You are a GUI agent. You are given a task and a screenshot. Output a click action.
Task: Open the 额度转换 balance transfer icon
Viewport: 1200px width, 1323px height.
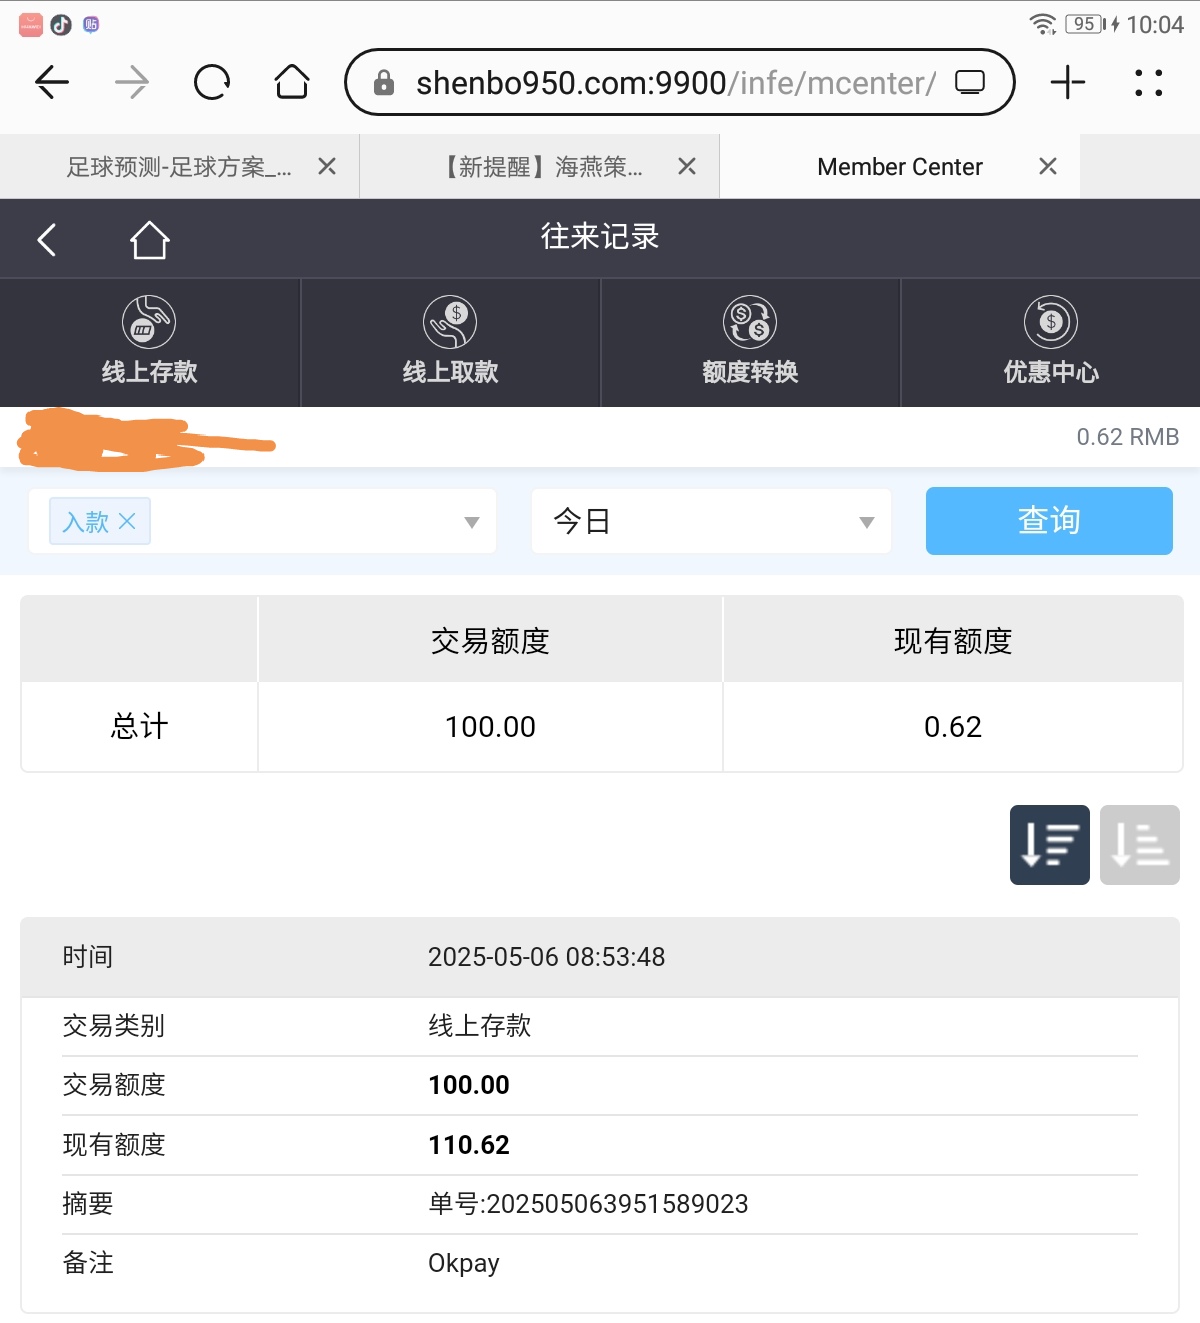pos(750,323)
